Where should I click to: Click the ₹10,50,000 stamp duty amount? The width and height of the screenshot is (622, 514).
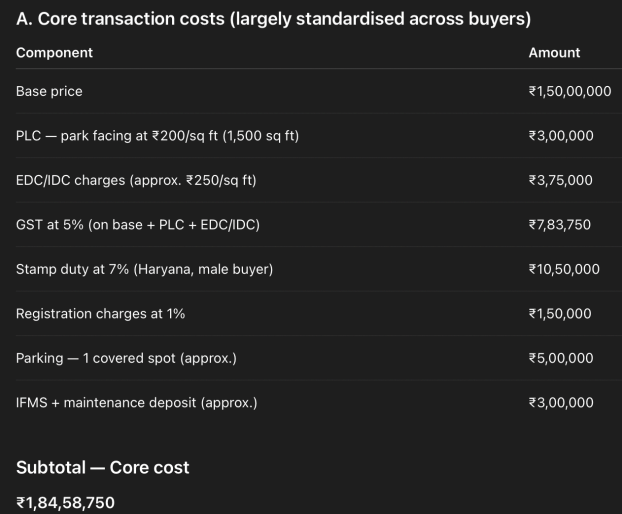pyautogui.click(x=564, y=269)
